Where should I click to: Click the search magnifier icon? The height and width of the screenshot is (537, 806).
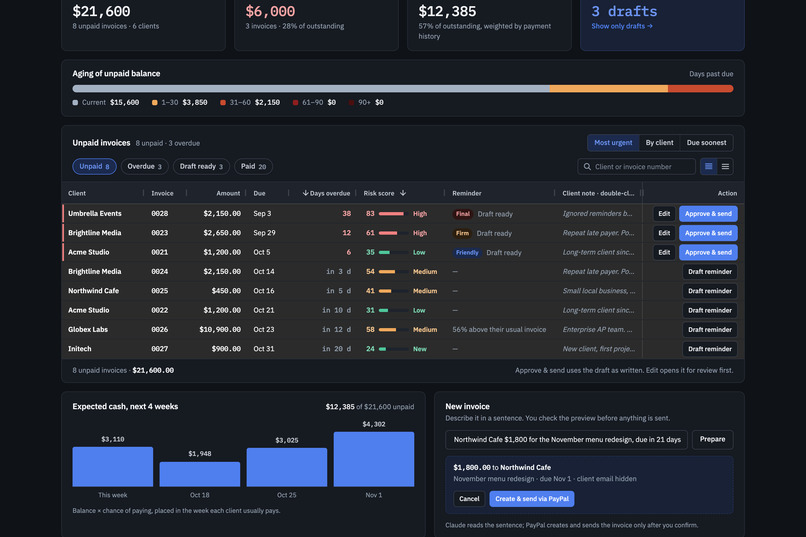click(x=587, y=166)
